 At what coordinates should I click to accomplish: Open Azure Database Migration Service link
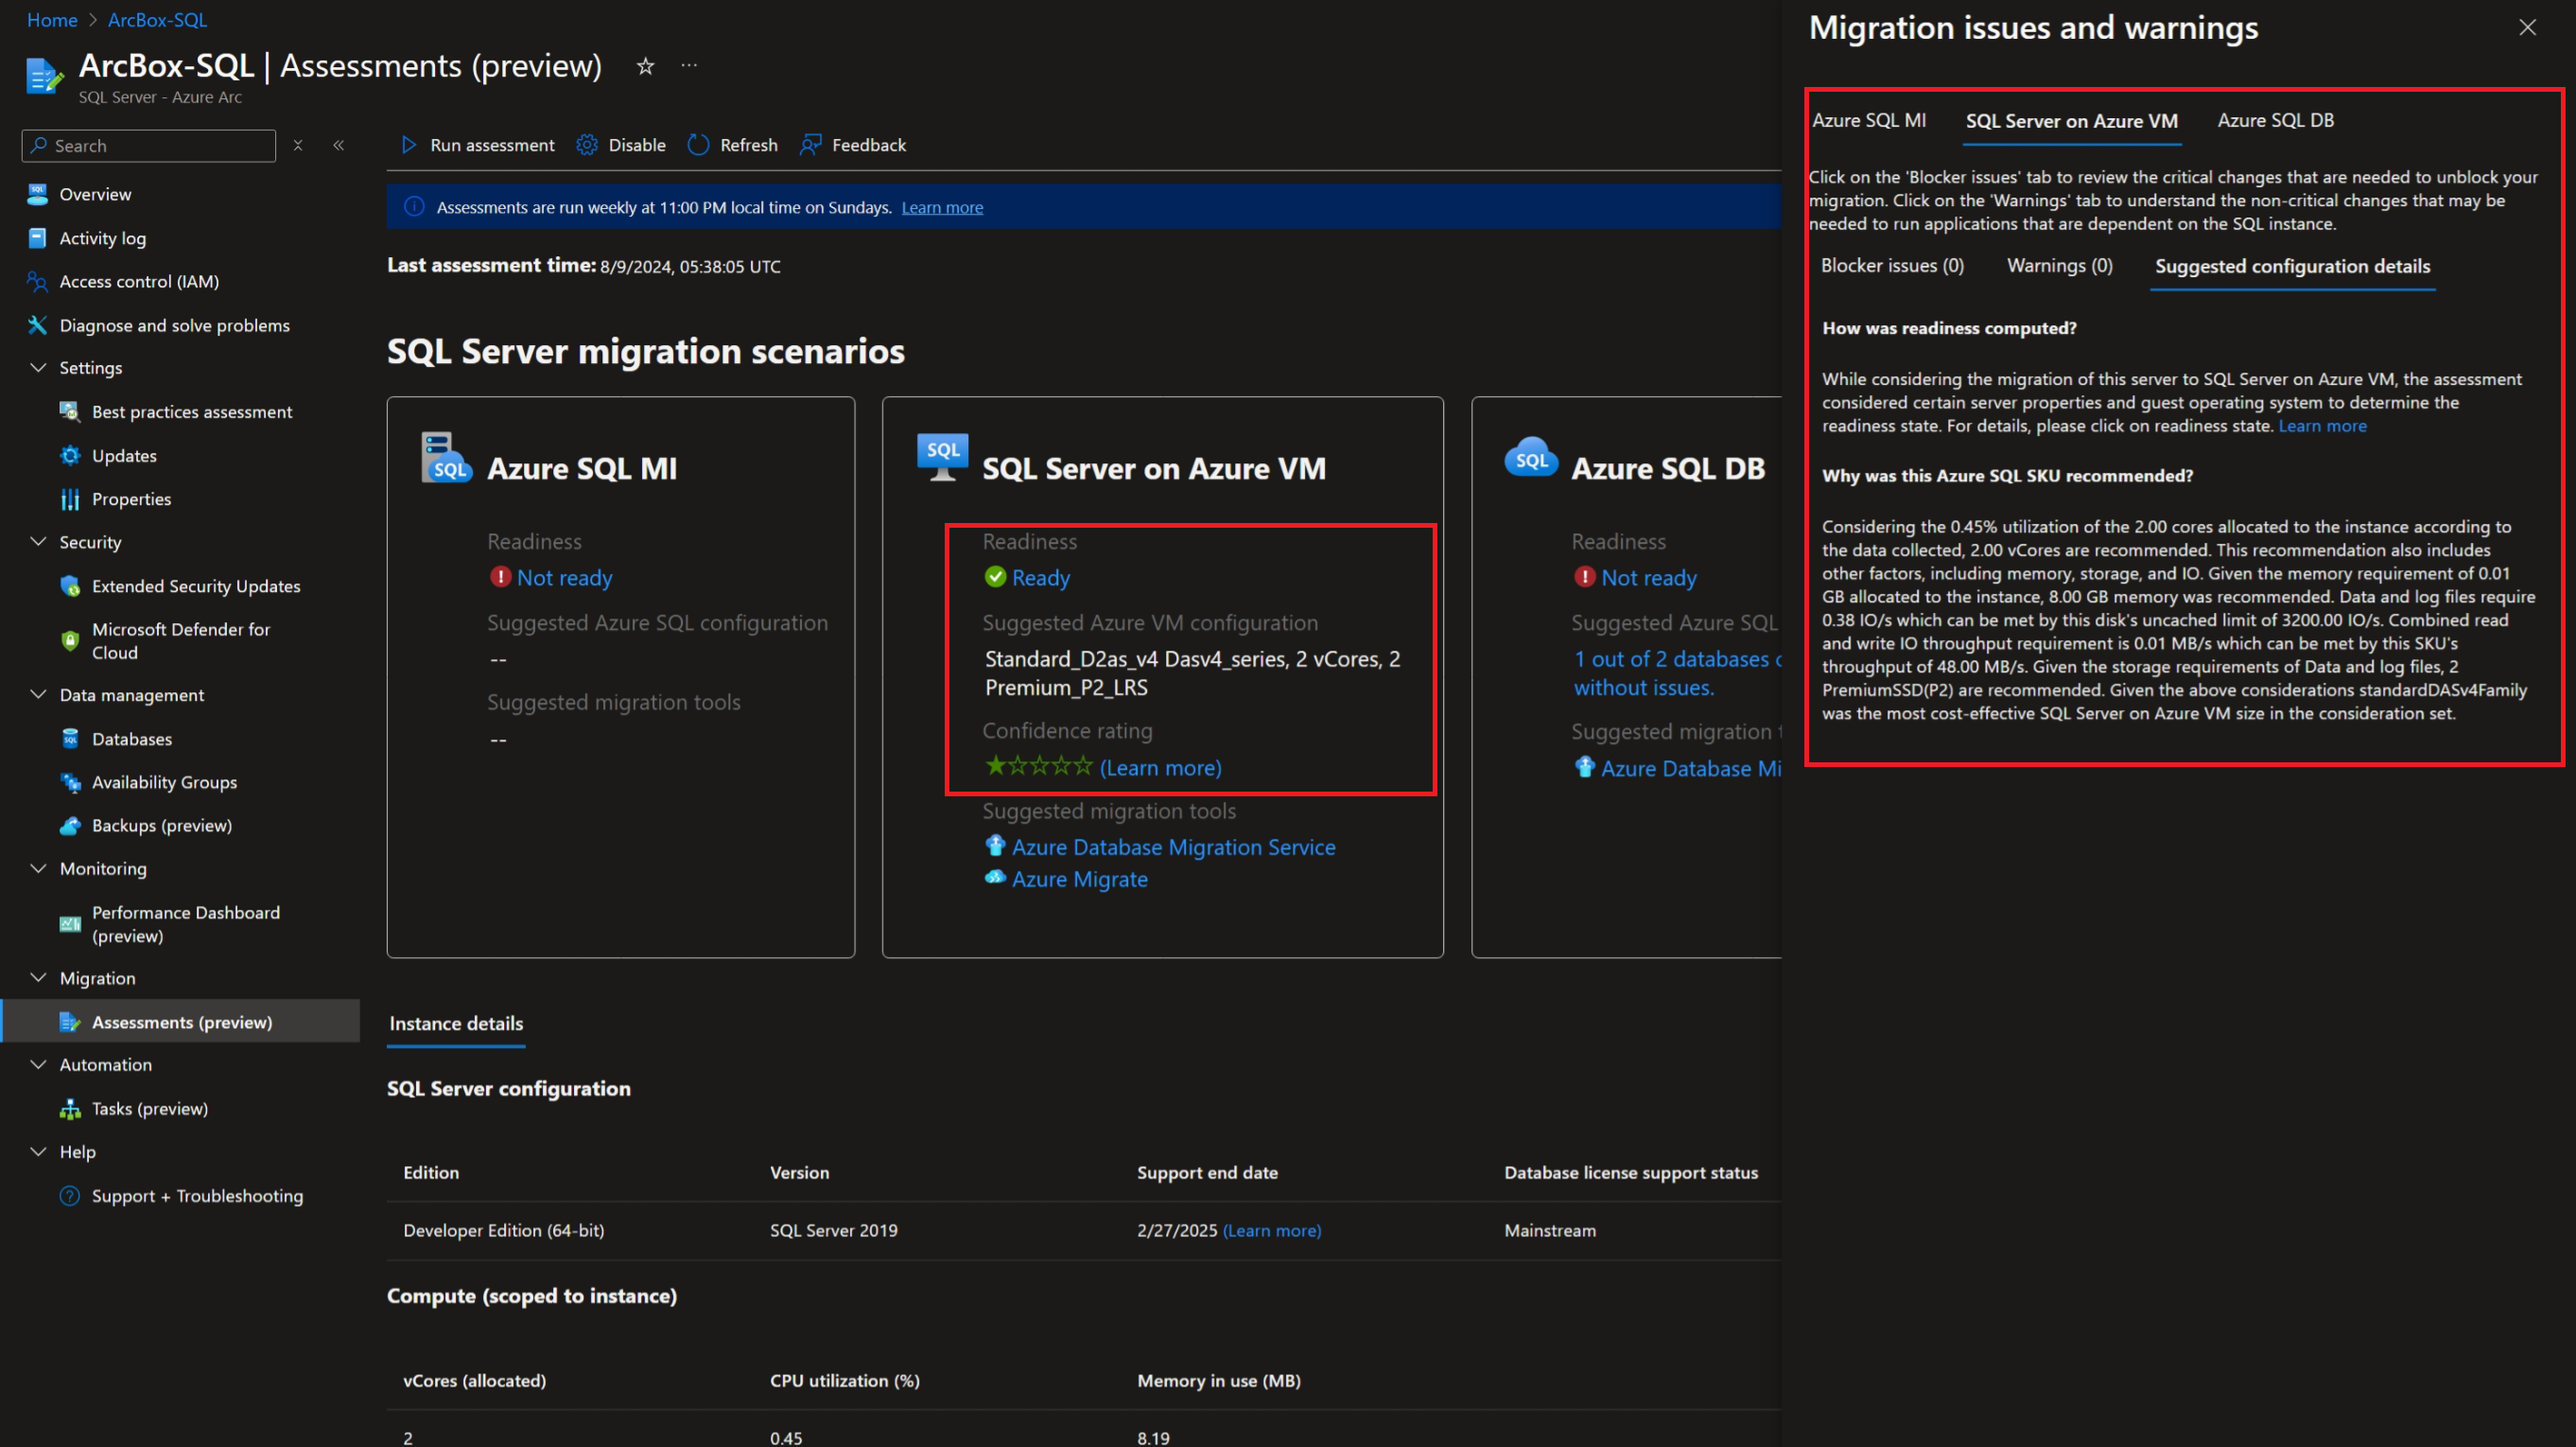tap(1172, 847)
